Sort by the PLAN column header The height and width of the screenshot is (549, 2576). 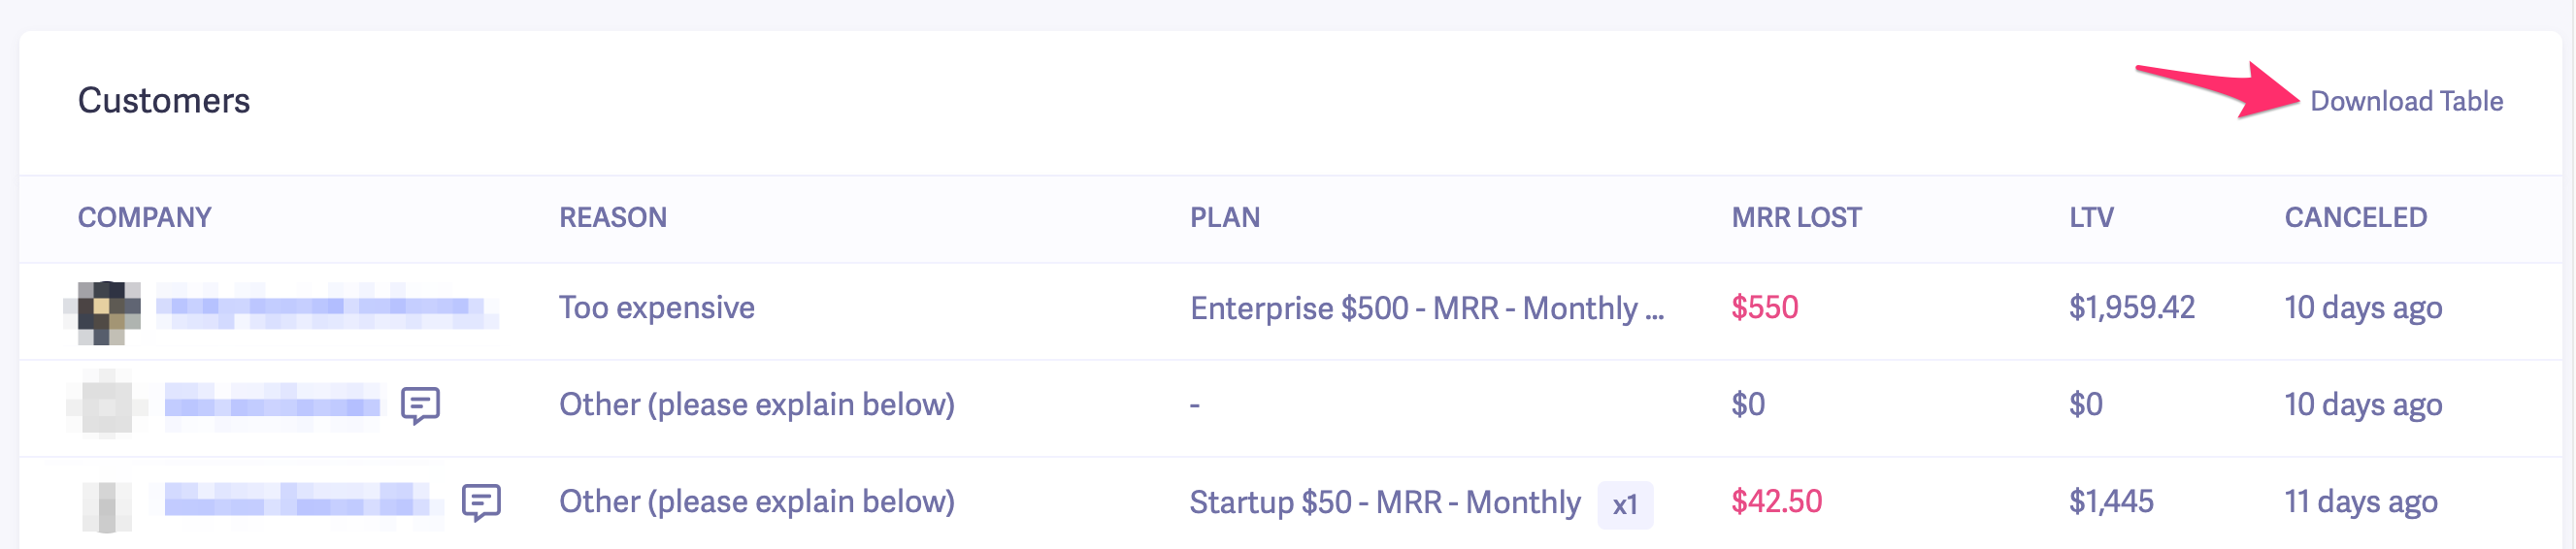click(1224, 217)
